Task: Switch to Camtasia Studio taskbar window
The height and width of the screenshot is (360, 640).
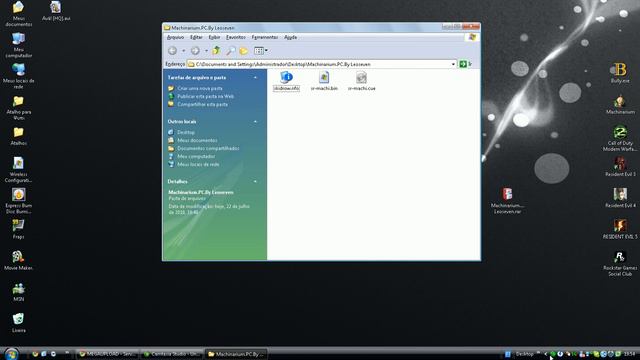Action: coord(172,354)
